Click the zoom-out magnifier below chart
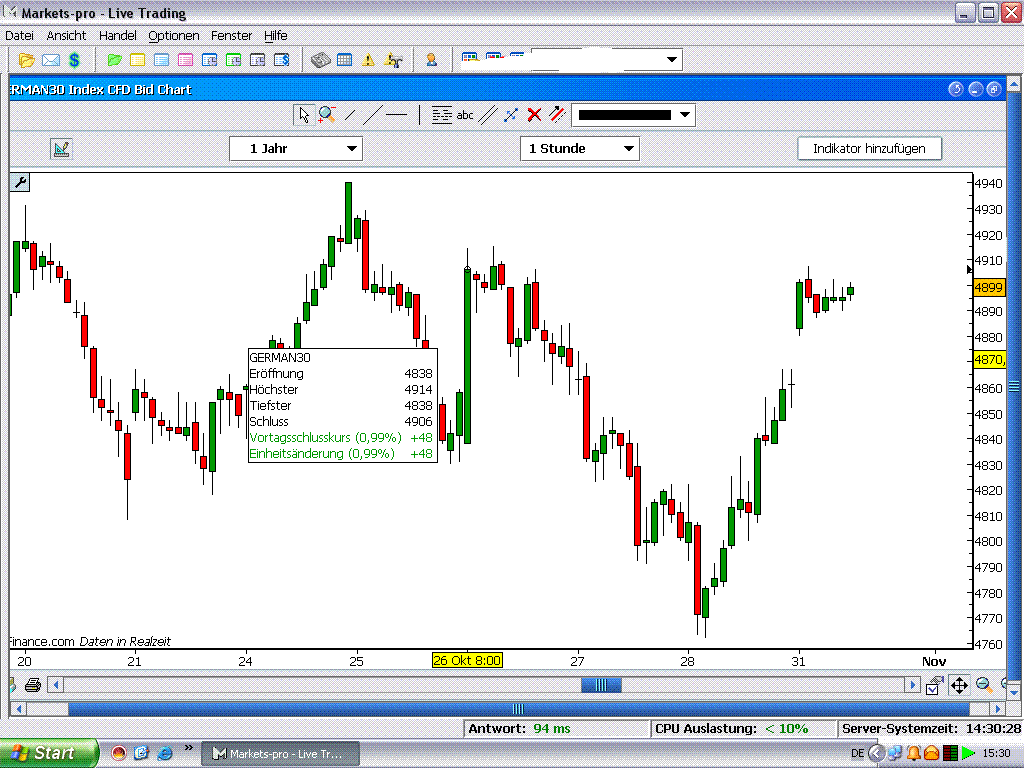This screenshot has height=768, width=1024. tap(984, 684)
